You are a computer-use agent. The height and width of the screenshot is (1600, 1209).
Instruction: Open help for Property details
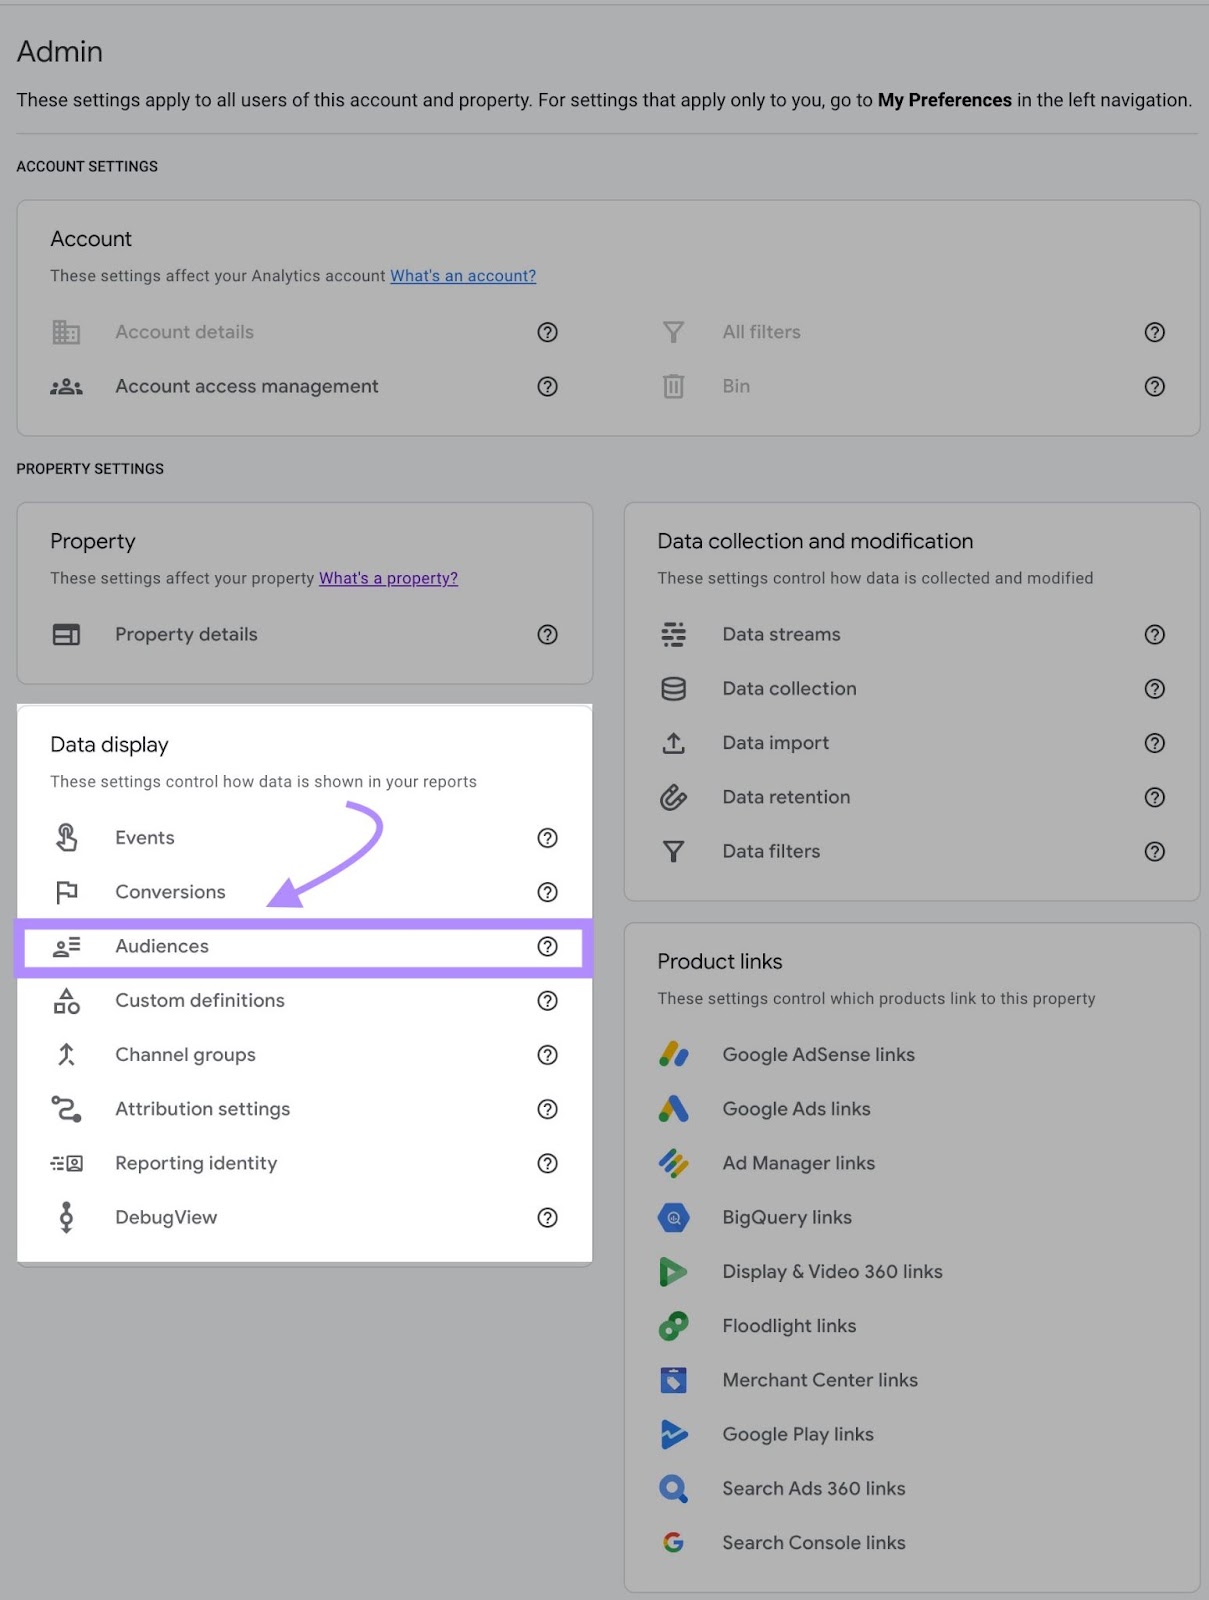point(547,634)
